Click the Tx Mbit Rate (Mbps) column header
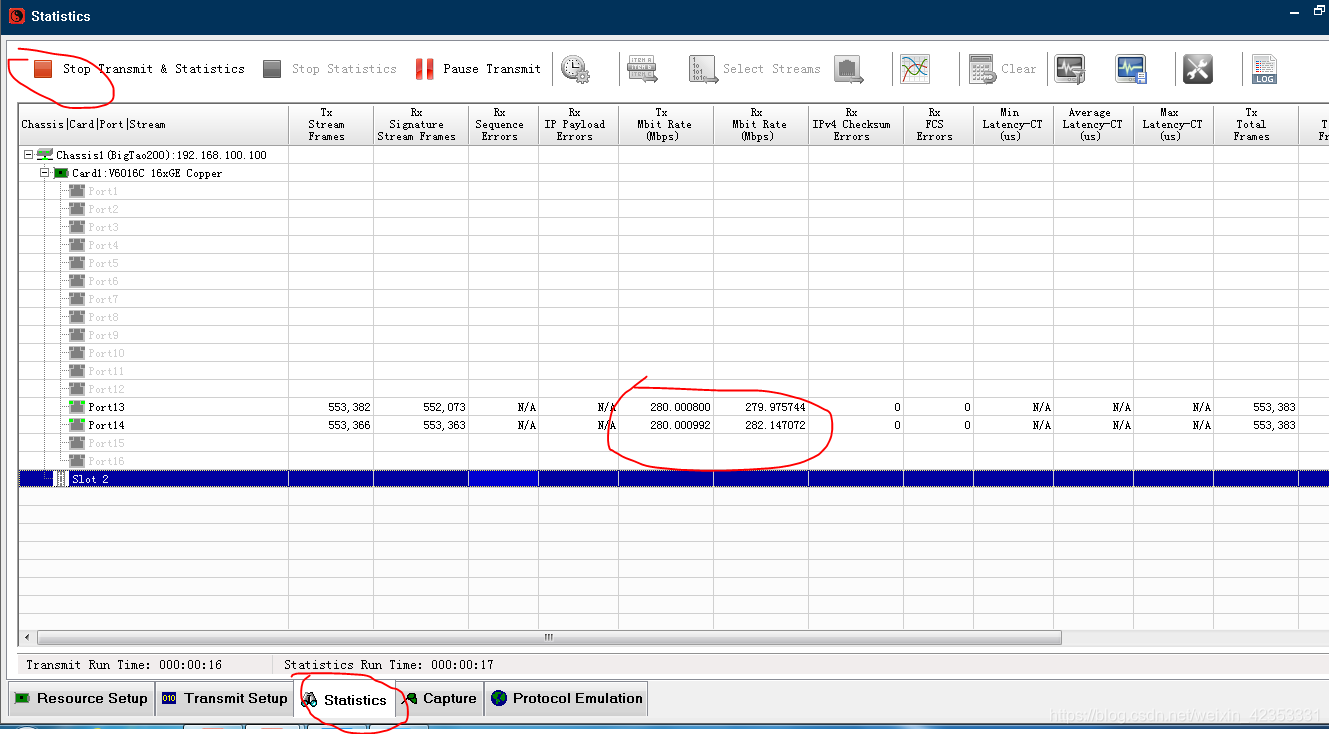 tap(666, 125)
